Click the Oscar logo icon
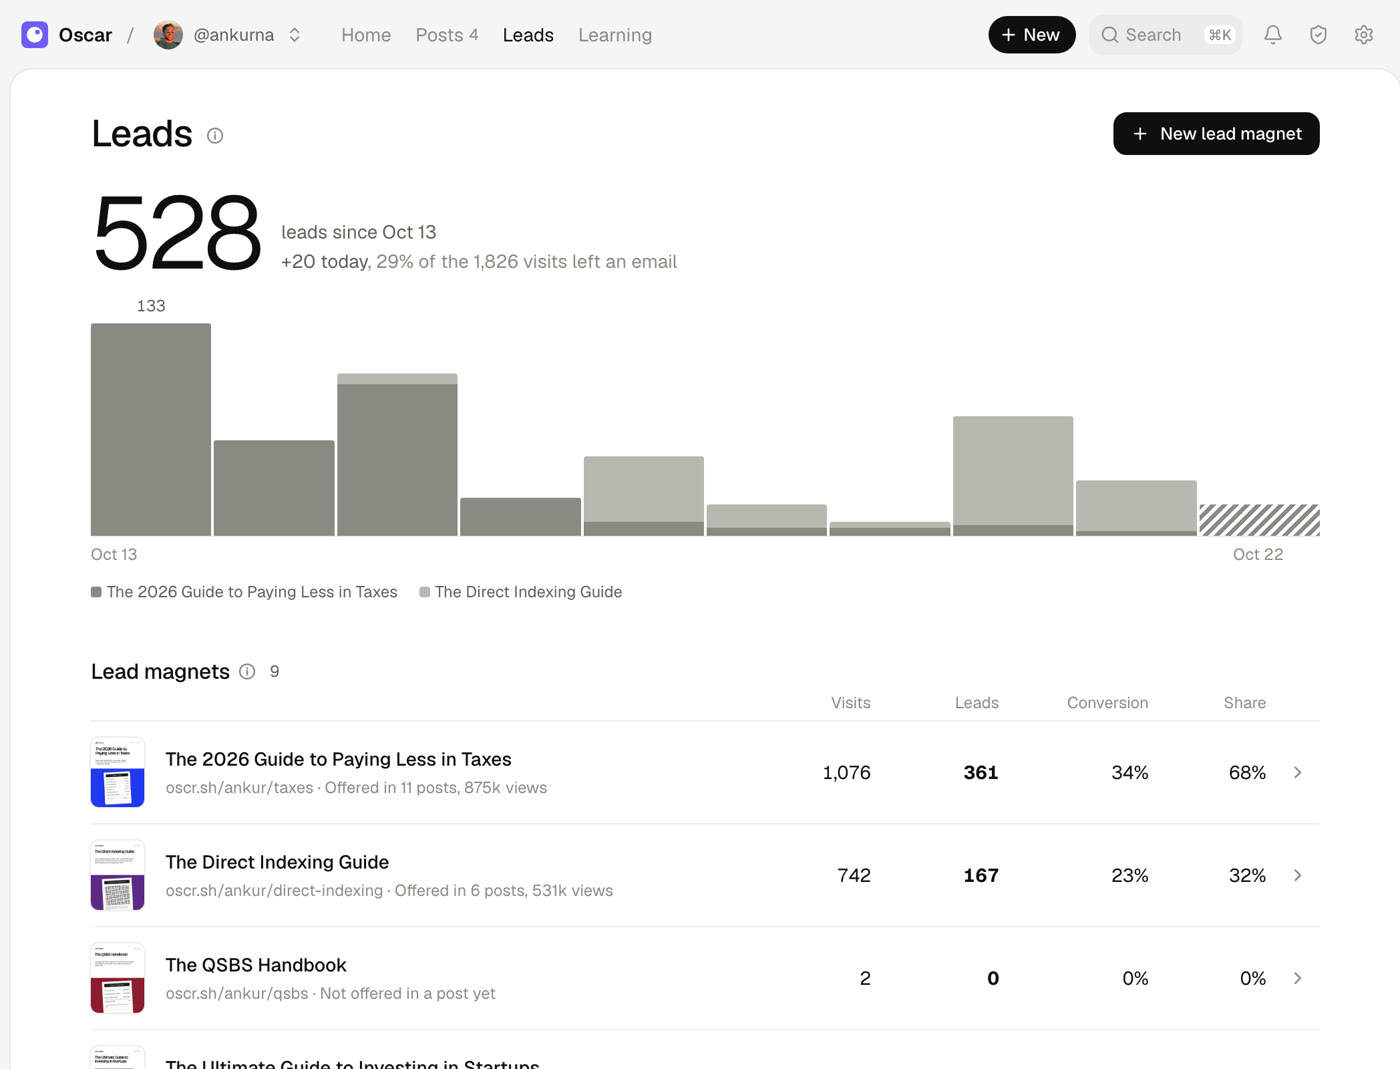The image size is (1400, 1069). pos(35,35)
